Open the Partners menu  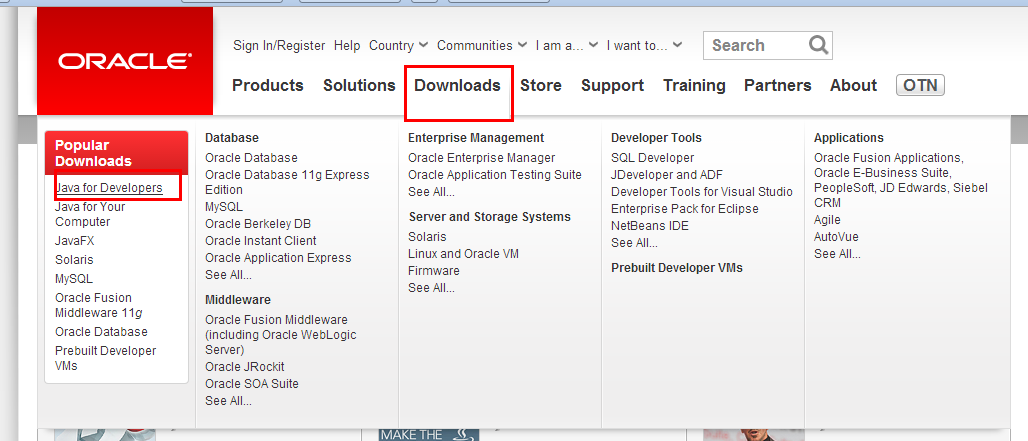778,85
